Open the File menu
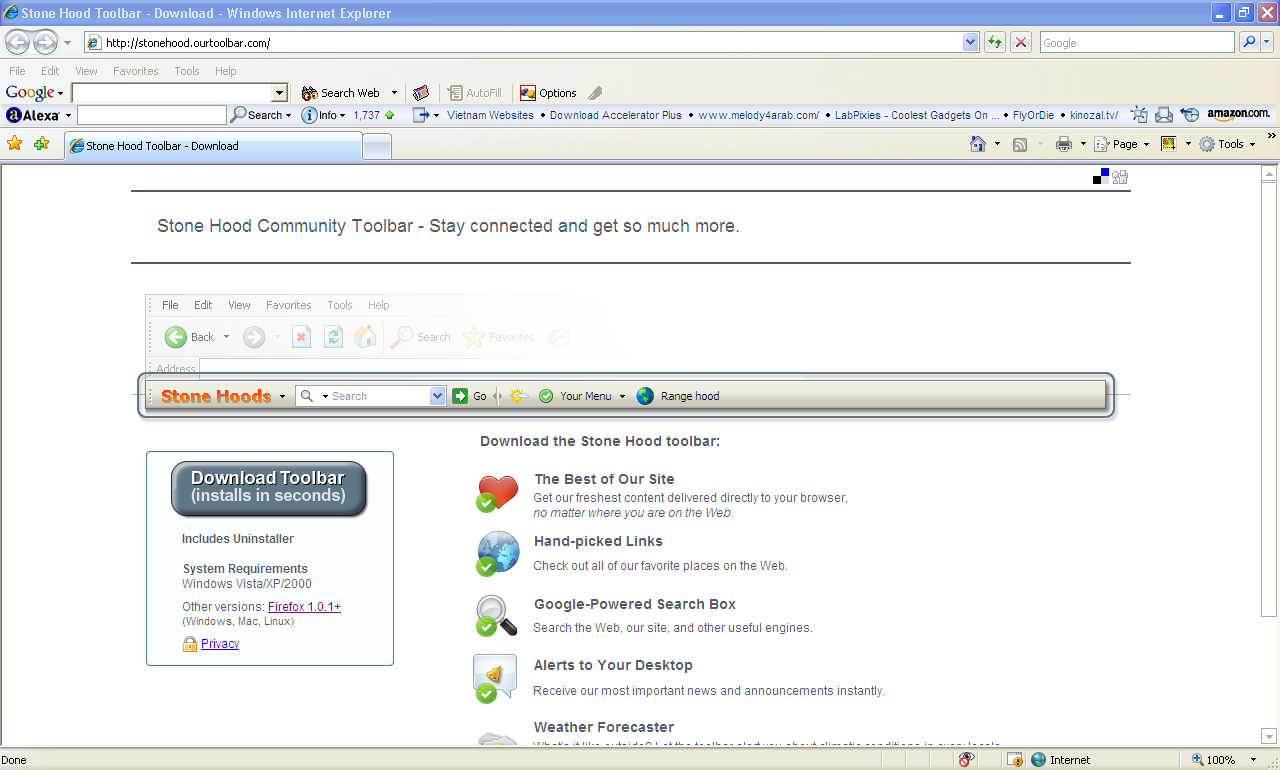Screen dimensions: 1280x770 17,71
